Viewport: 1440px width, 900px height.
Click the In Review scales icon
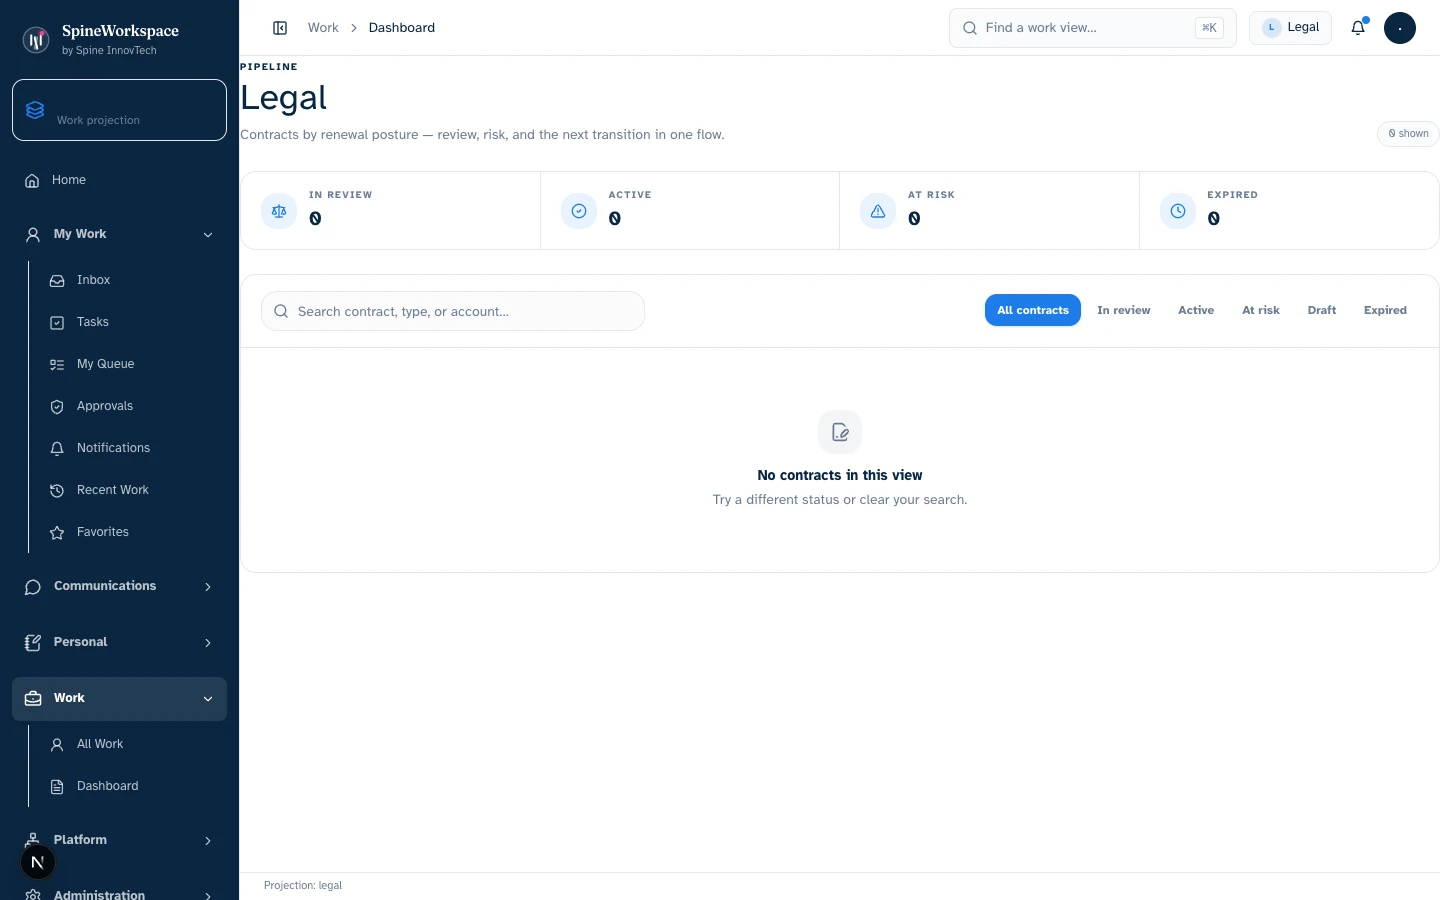click(279, 211)
